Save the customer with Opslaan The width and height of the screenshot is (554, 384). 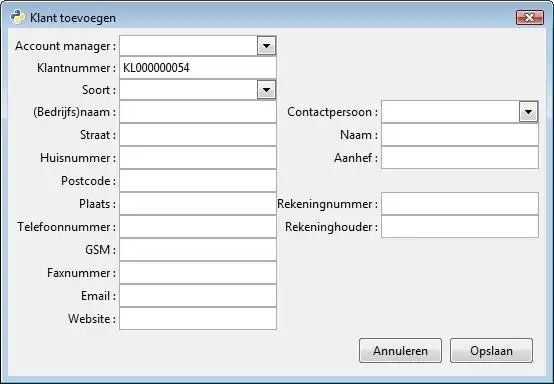[x=491, y=350]
